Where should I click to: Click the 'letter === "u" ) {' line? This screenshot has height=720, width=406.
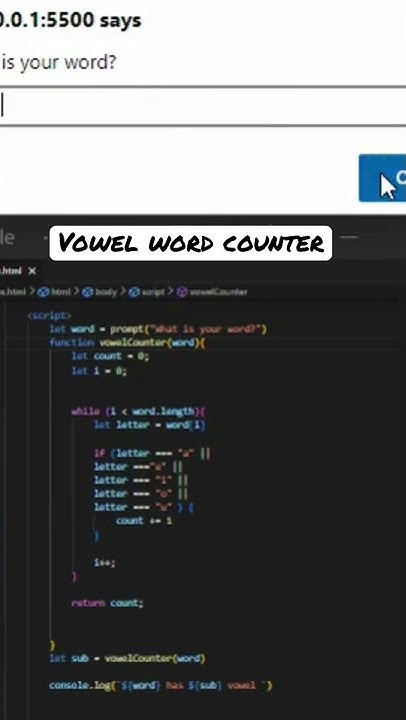[x=146, y=507]
